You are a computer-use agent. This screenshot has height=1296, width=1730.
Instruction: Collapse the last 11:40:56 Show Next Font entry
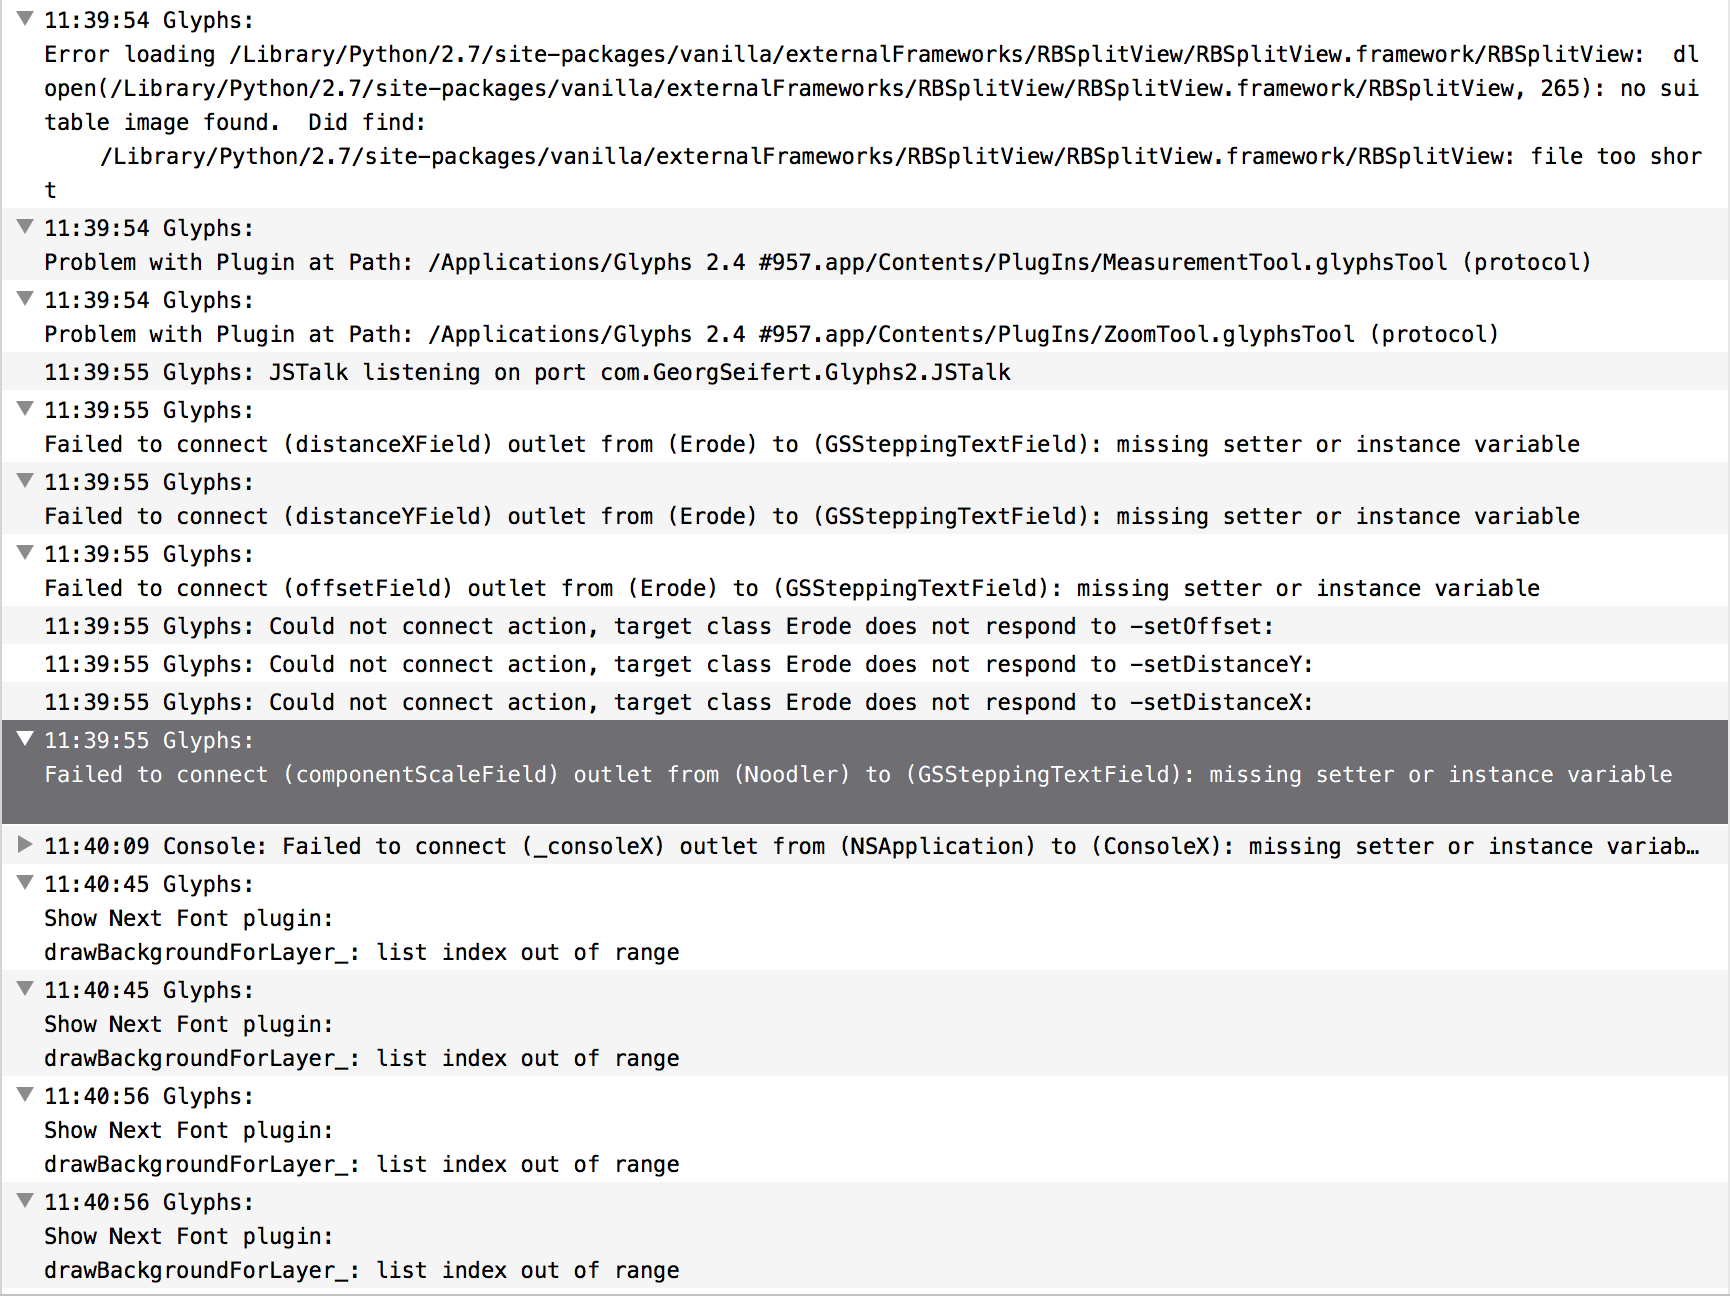(26, 1201)
